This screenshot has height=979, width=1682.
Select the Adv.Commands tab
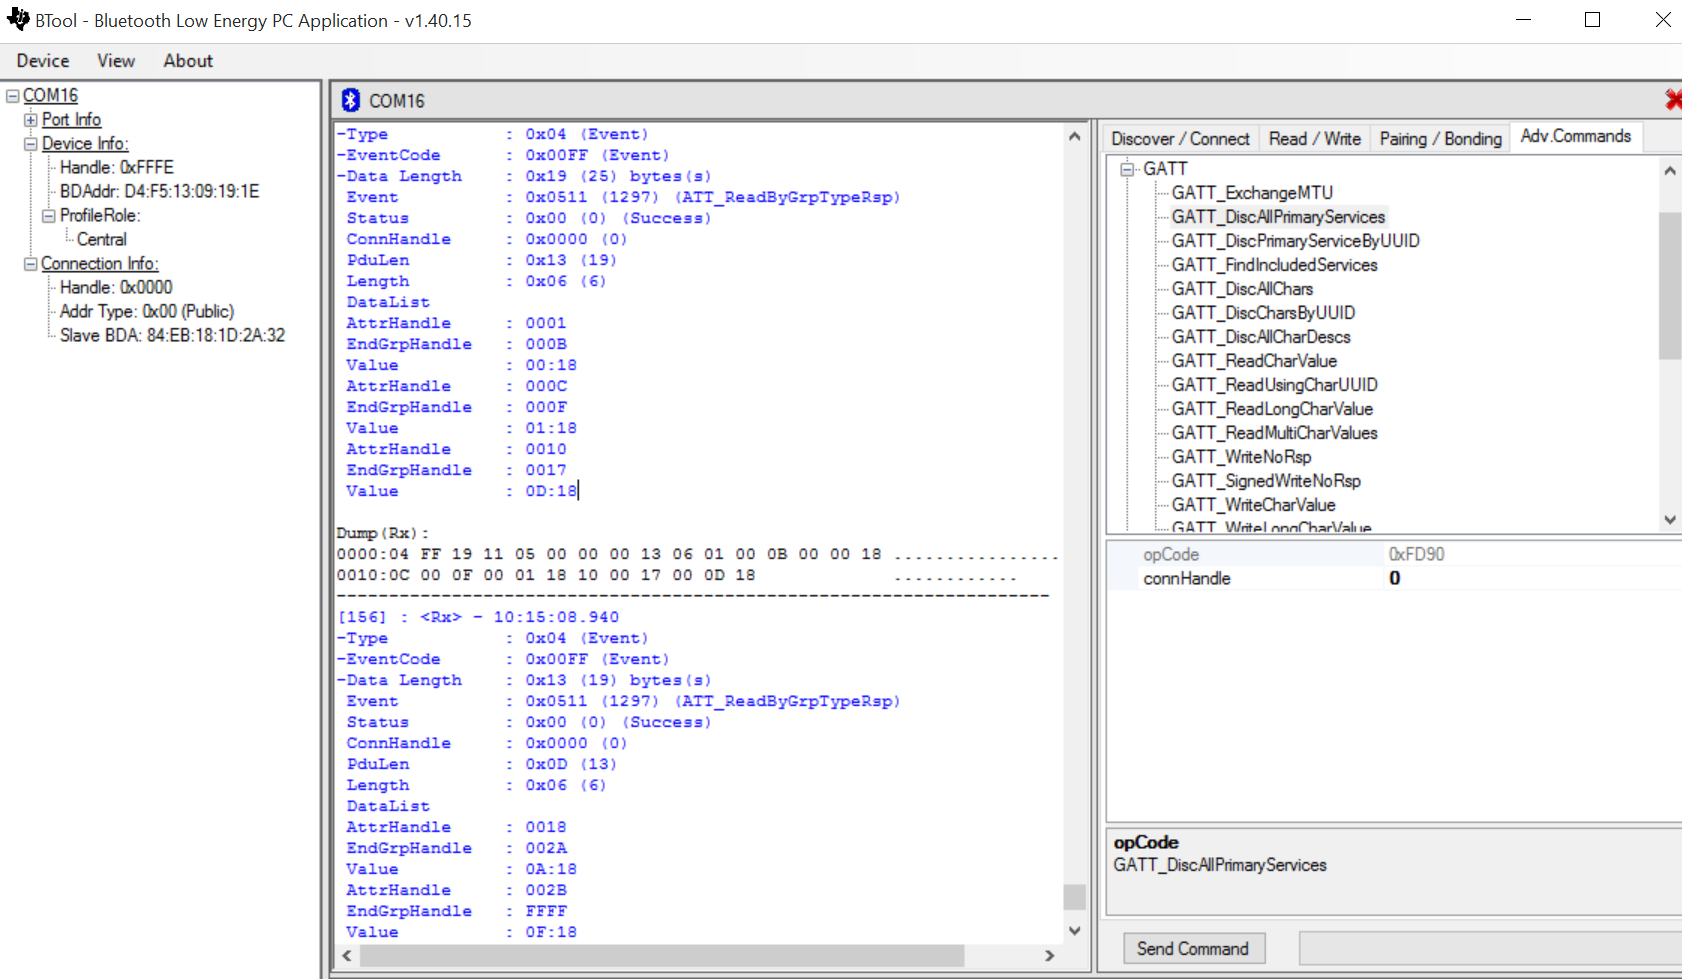tap(1576, 136)
